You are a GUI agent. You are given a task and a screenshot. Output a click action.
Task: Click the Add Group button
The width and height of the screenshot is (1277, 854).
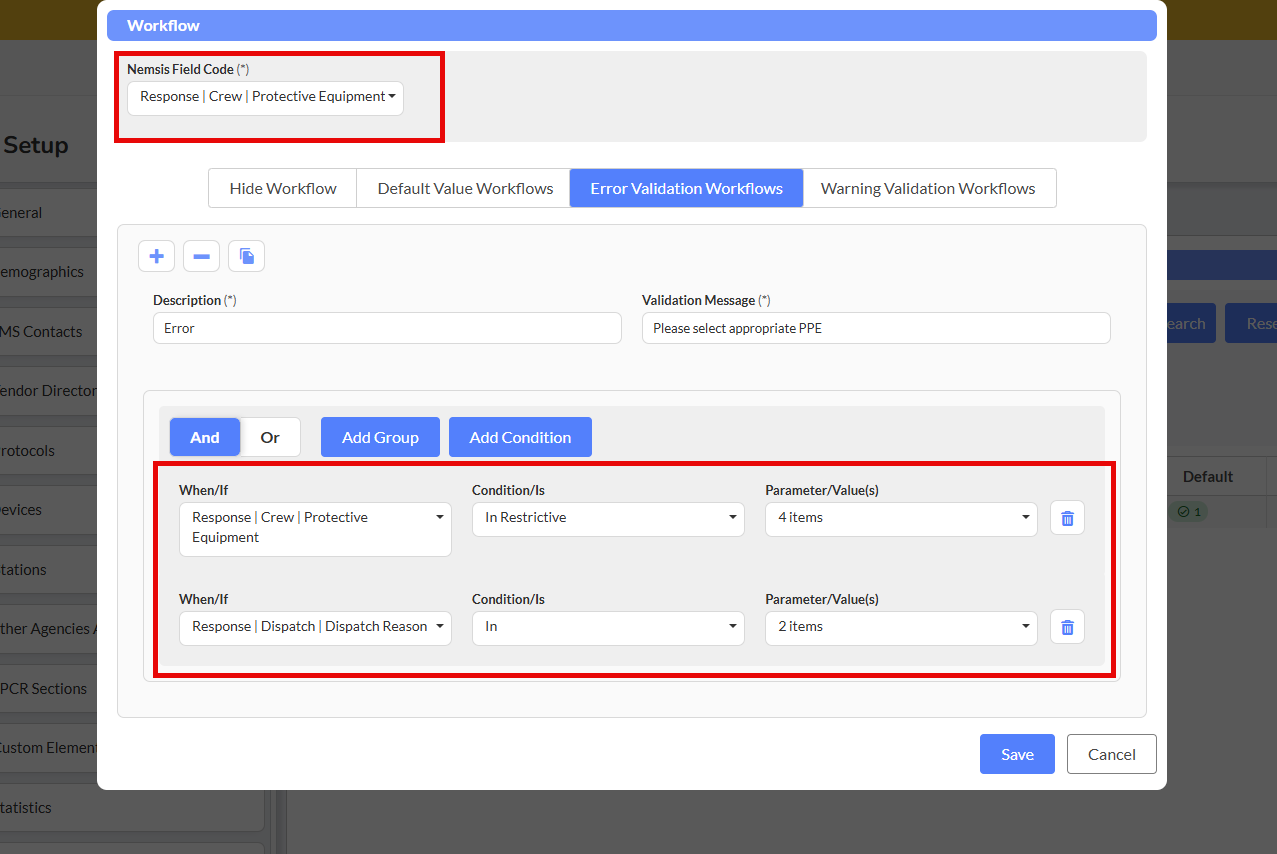point(380,437)
